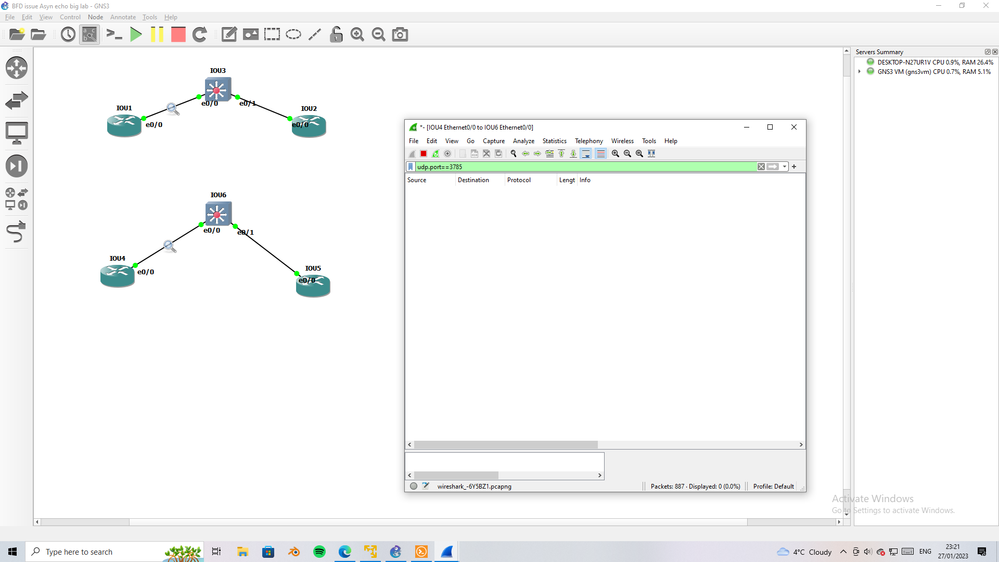
Task: Open Wireshark Statistics menu
Action: [x=554, y=141]
